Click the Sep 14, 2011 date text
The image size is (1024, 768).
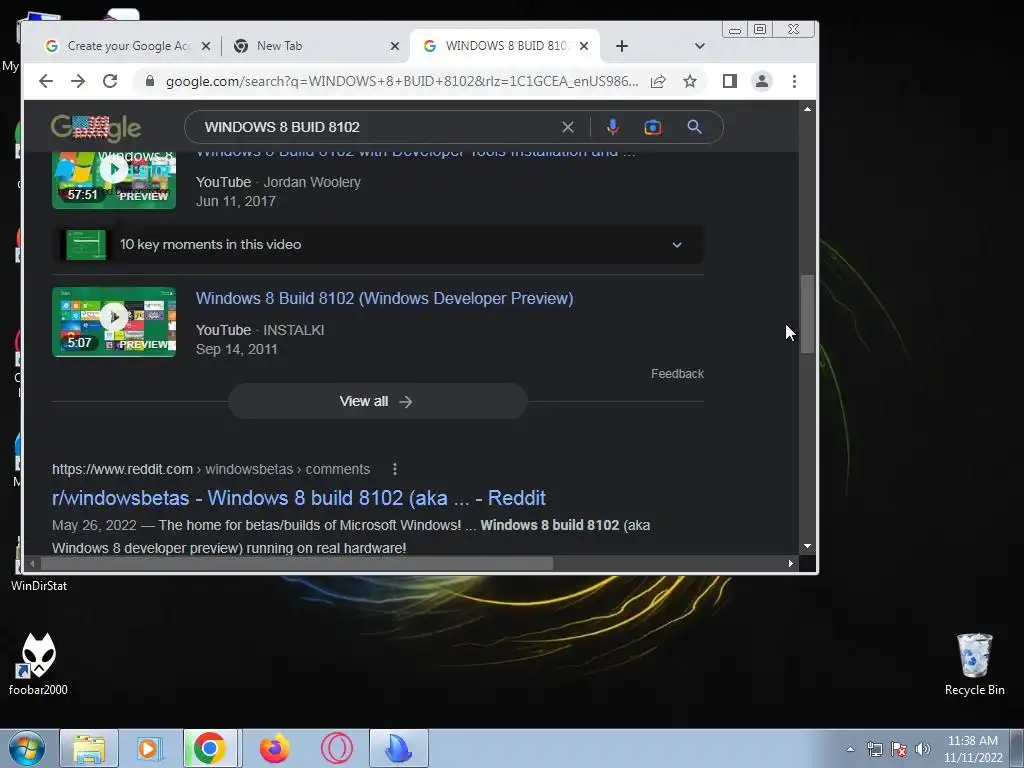click(x=236, y=349)
